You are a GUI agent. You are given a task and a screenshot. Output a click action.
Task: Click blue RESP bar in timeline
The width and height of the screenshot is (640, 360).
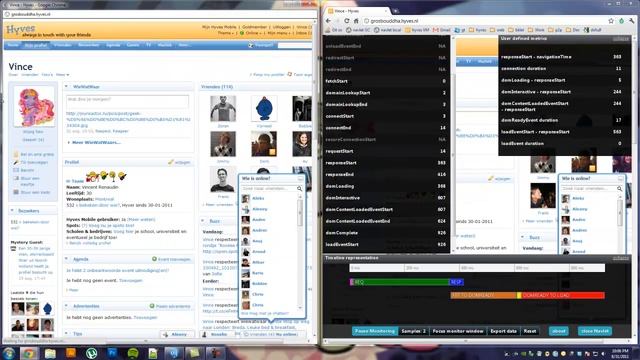click(x=456, y=282)
